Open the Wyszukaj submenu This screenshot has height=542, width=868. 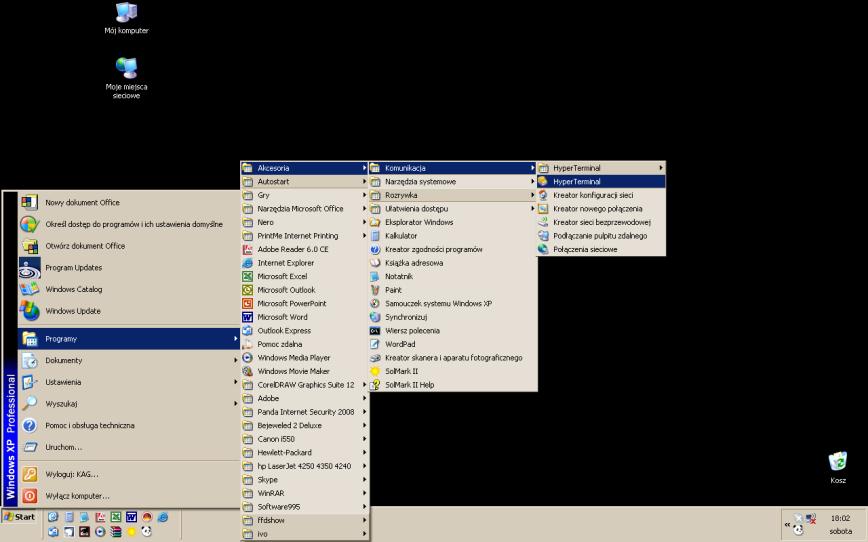pos(129,404)
